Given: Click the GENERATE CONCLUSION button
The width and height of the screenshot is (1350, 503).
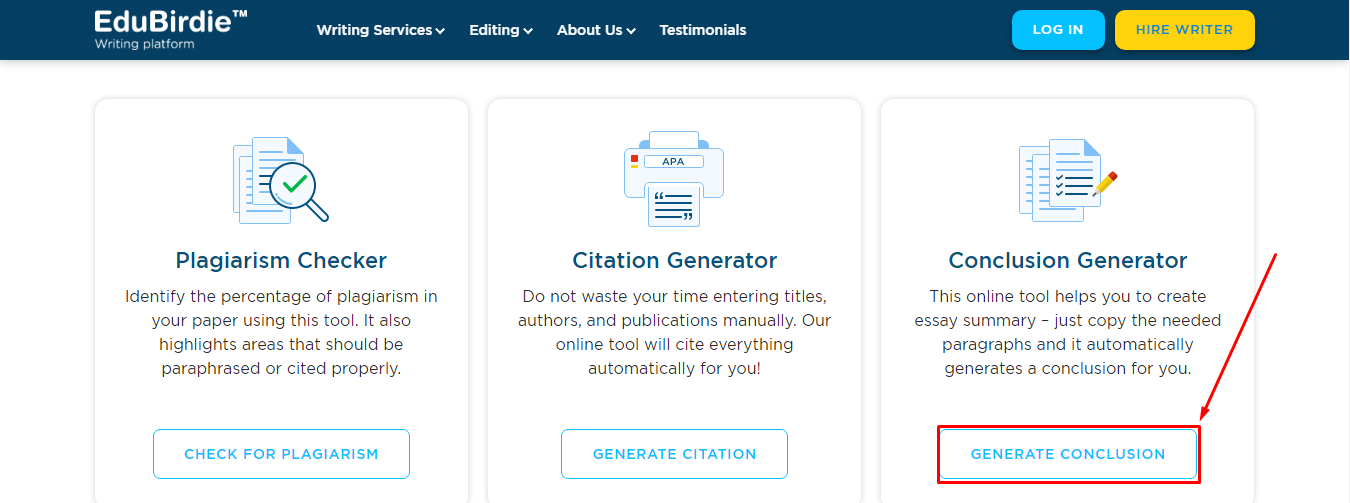Looking at the screenshot, I should pos(1068,454).
